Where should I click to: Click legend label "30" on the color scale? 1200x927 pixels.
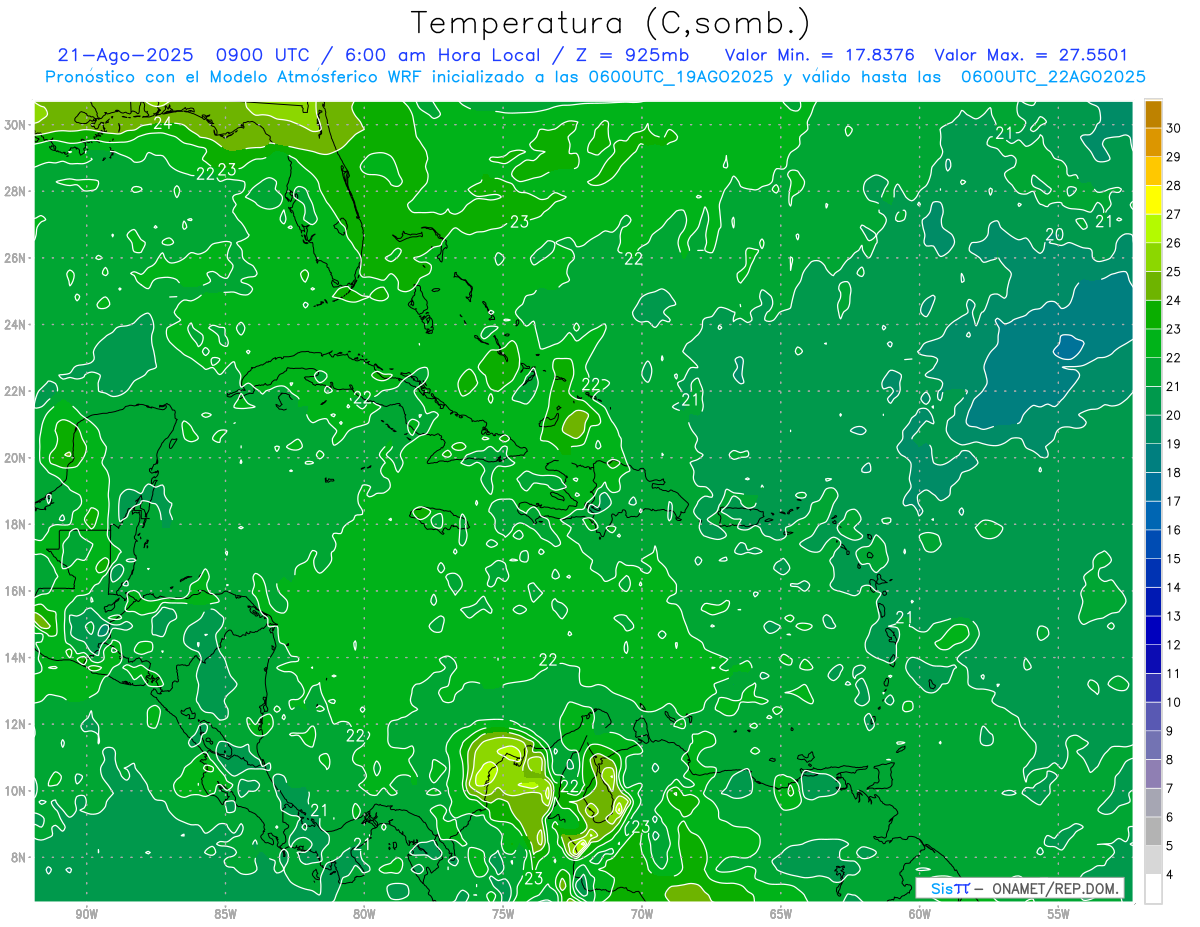coord(1174,129)
